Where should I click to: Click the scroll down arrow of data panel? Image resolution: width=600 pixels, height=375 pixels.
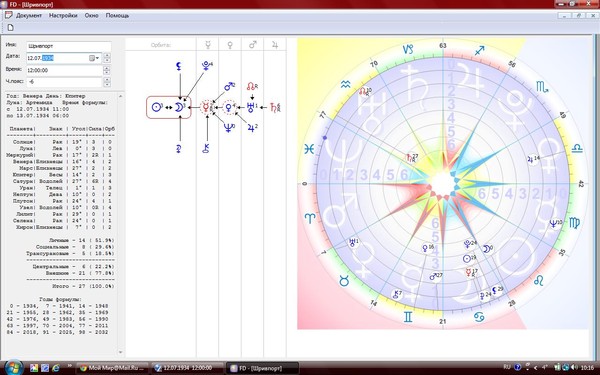(x=121, y=352)
